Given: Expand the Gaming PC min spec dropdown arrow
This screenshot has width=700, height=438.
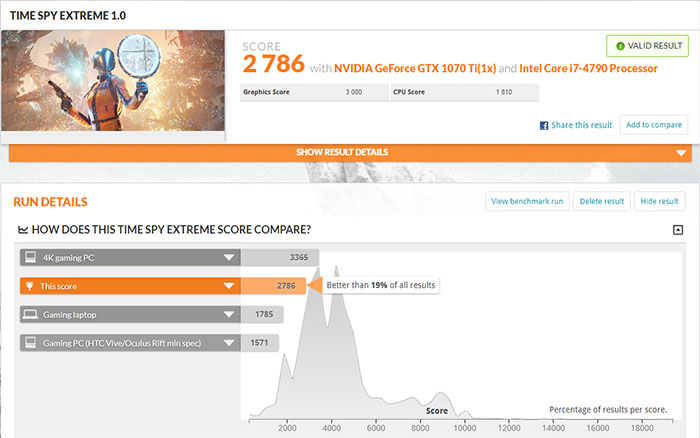Looking at the screenshot, I should (x=230, y=343).
